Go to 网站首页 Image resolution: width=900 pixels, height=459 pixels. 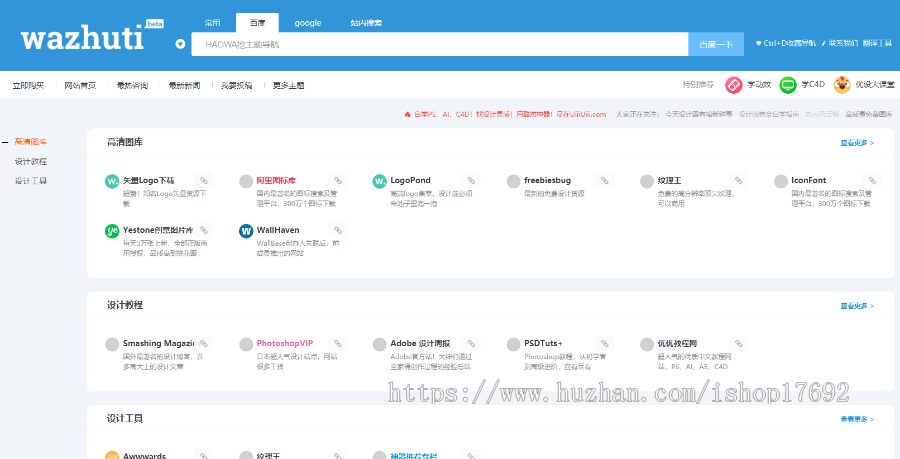tap(80, 85)
